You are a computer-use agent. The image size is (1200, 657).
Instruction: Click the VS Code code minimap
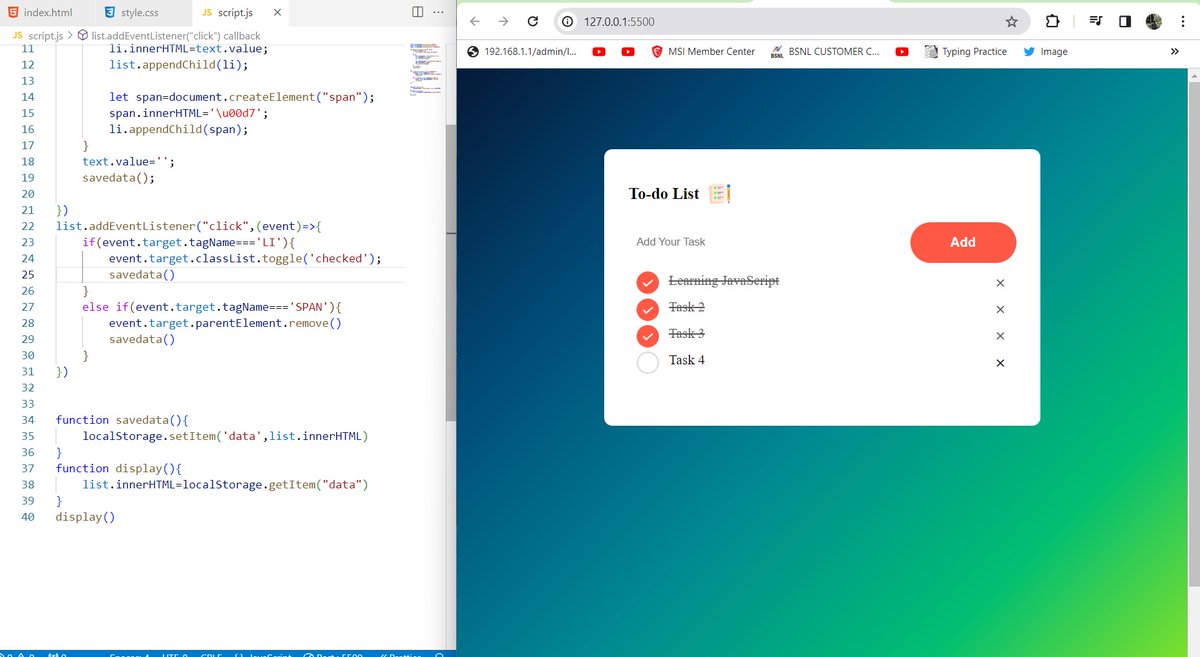click(425, 70)
